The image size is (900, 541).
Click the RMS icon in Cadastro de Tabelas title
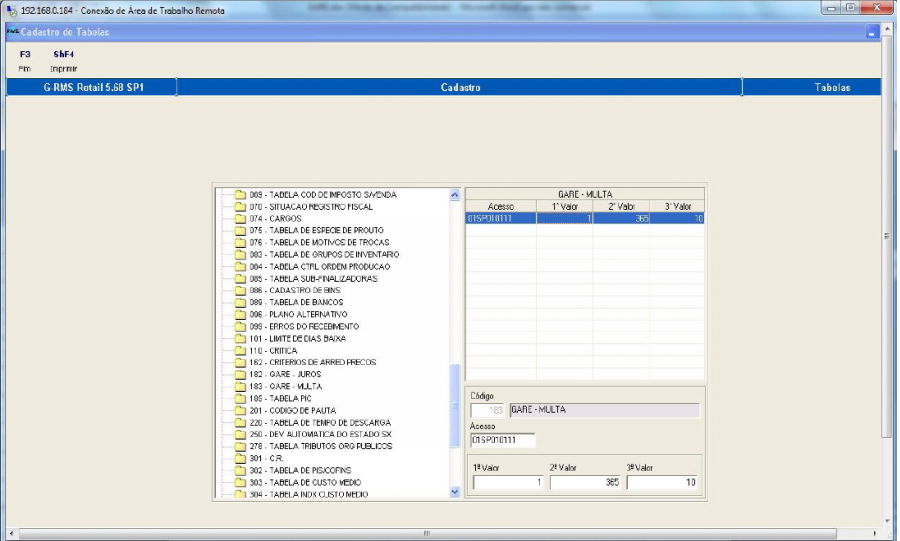(x=13, y=32)
